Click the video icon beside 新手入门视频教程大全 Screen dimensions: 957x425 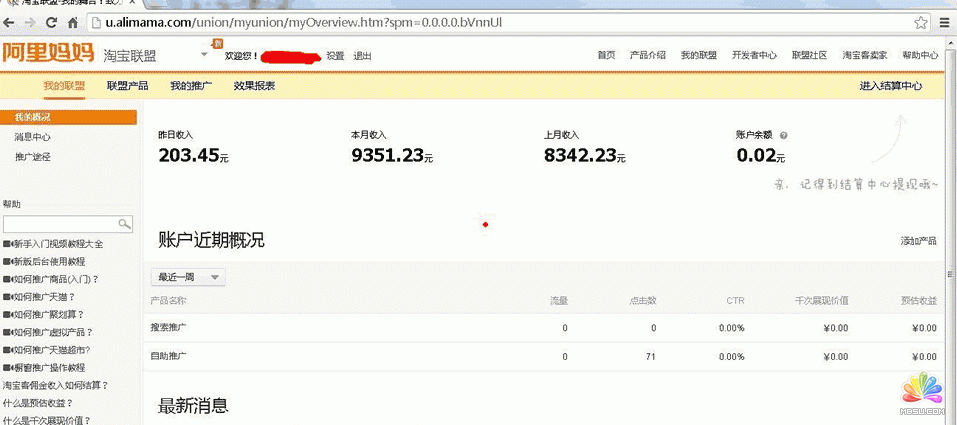7,244
